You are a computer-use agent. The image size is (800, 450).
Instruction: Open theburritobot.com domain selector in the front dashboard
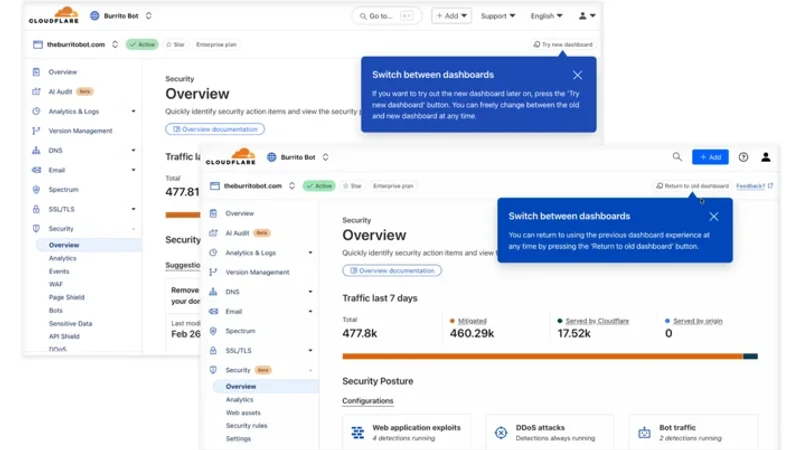click(253, 186)
